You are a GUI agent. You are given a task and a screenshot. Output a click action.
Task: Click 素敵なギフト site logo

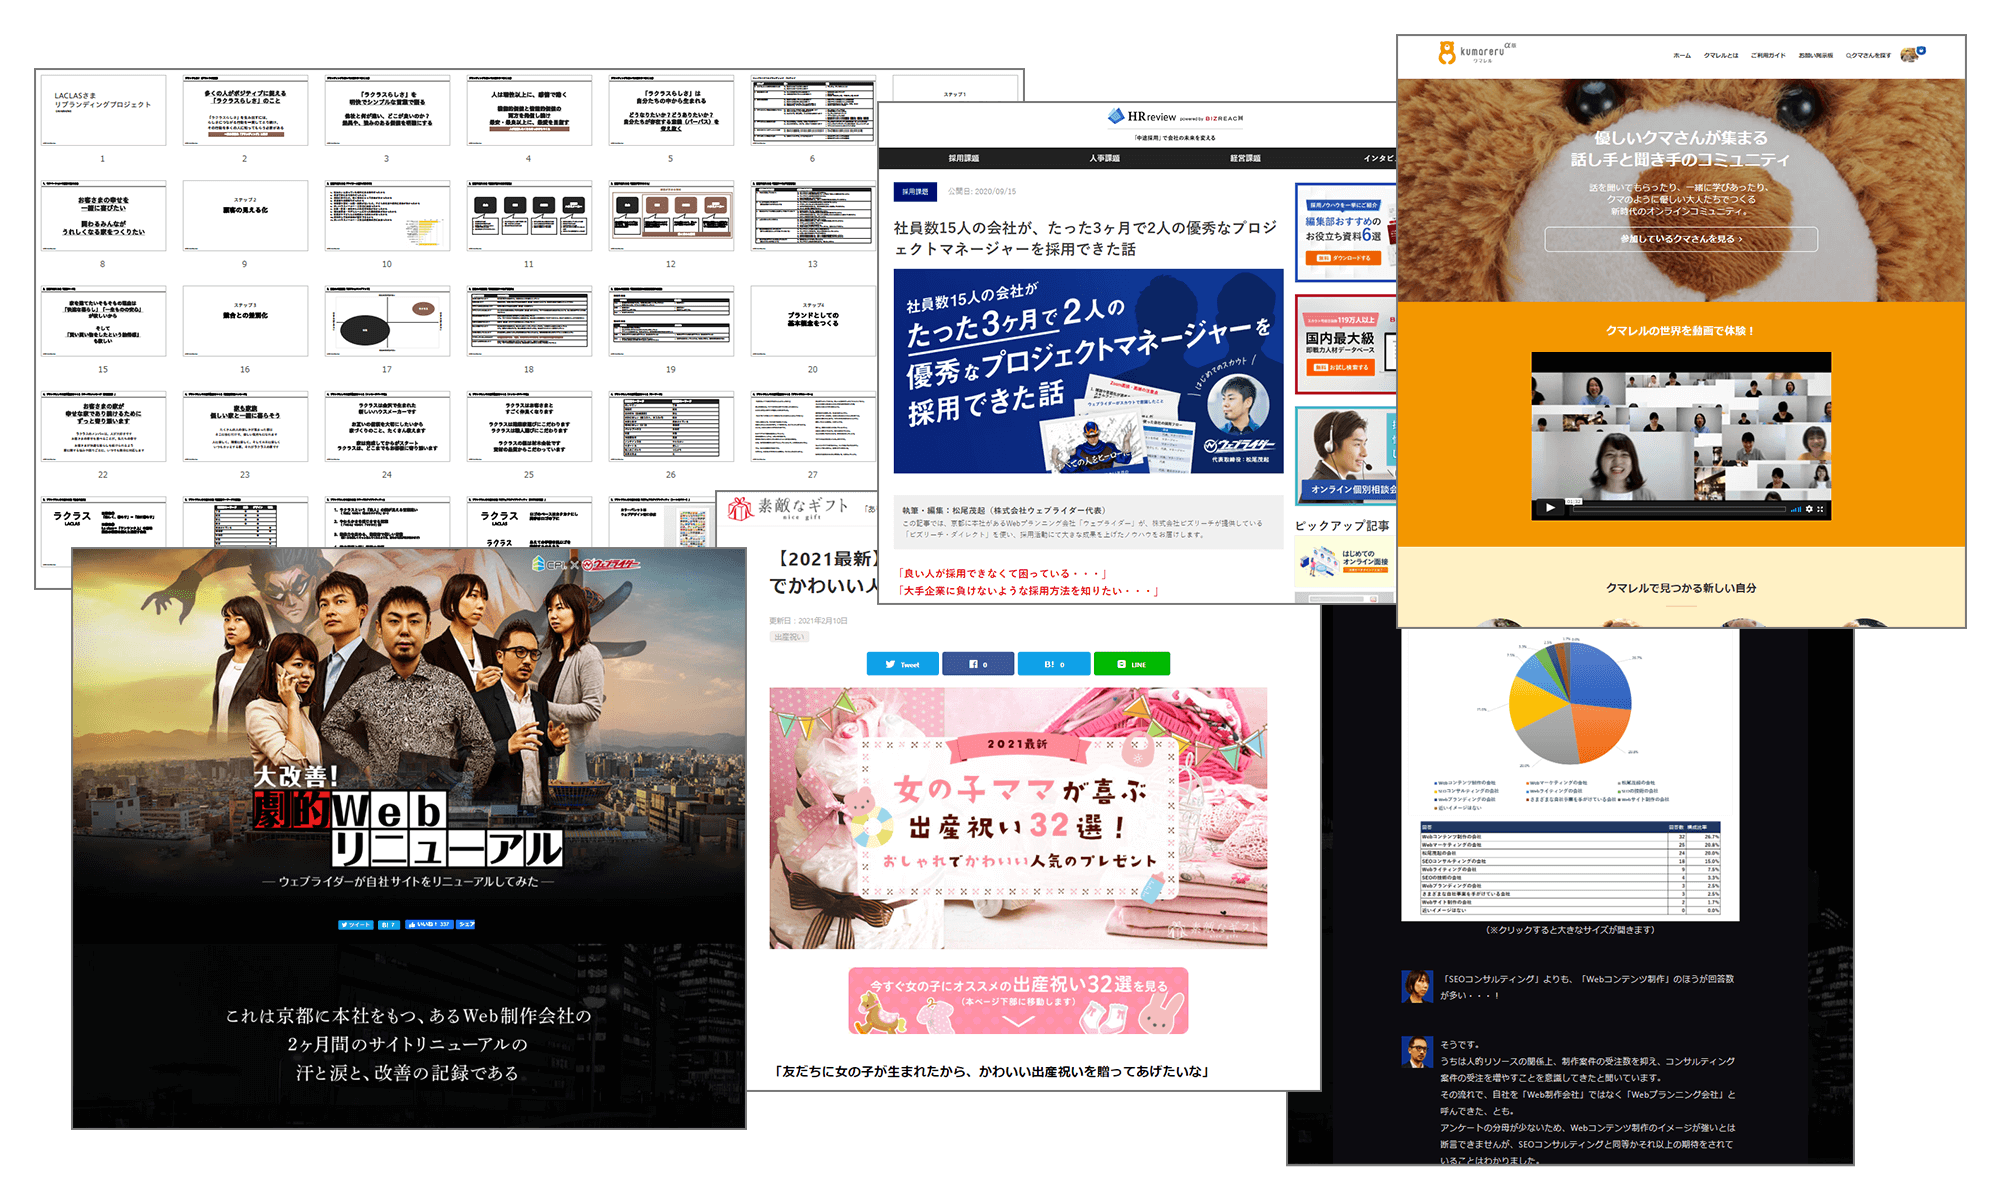click(x=788, y=508)
